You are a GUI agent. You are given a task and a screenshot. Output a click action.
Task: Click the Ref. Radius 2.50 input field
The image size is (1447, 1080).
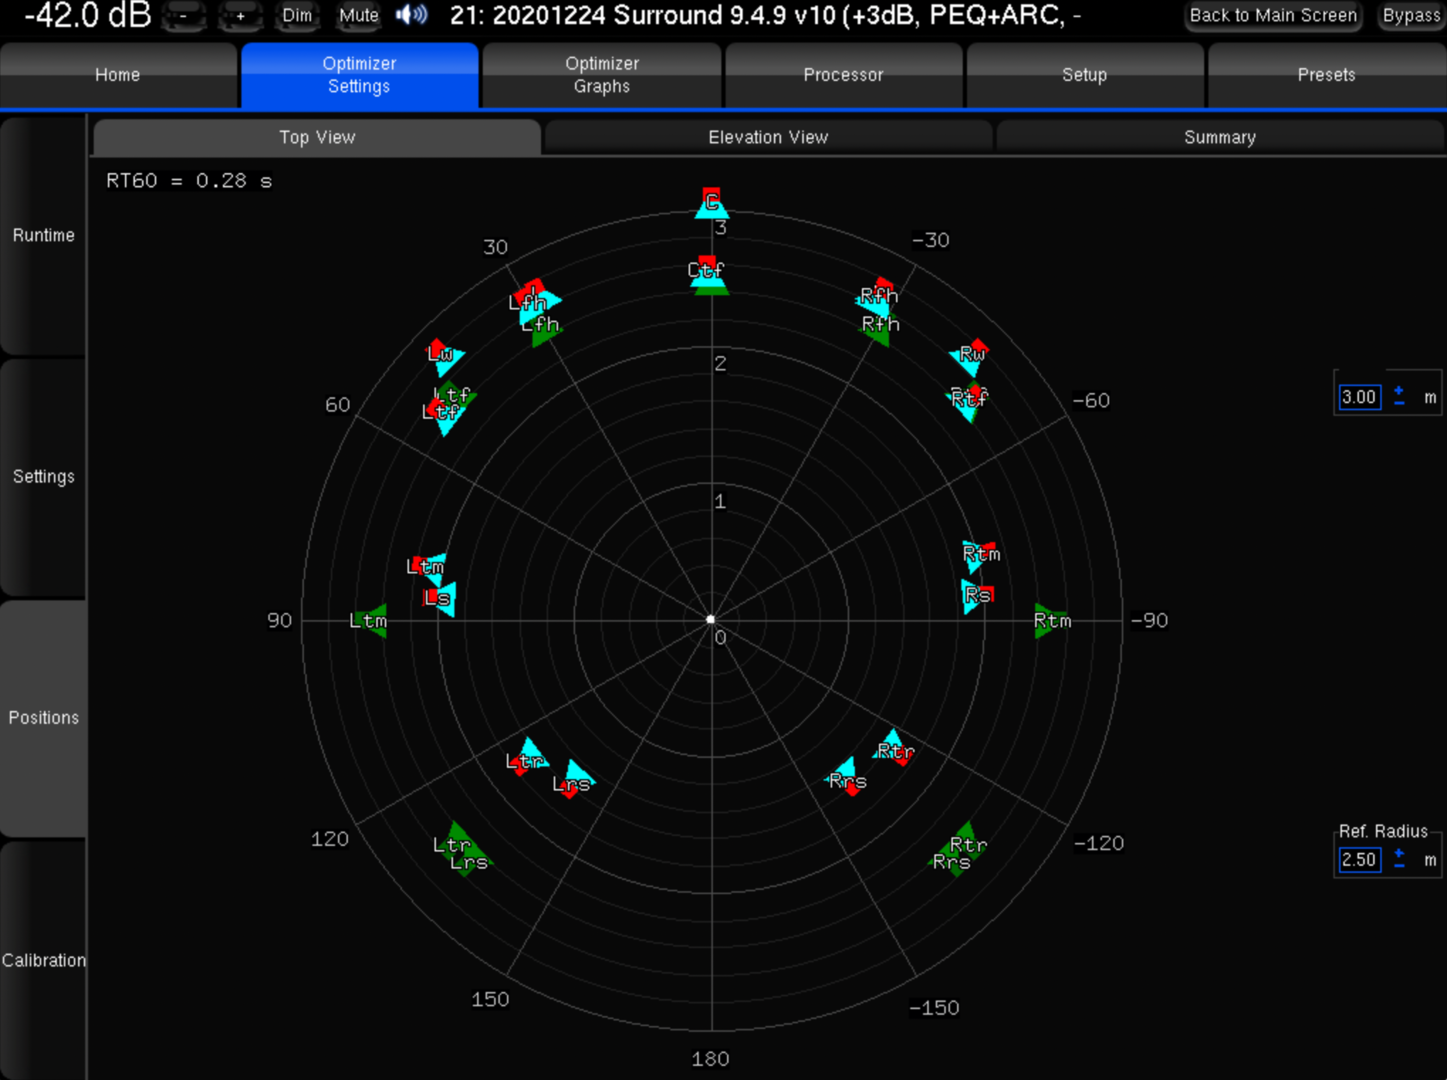tap(1359, 859)
